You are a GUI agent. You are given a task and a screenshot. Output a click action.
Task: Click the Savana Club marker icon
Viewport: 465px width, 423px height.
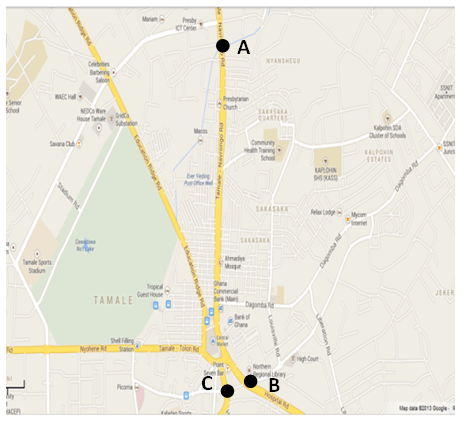(x=79, y=144)
